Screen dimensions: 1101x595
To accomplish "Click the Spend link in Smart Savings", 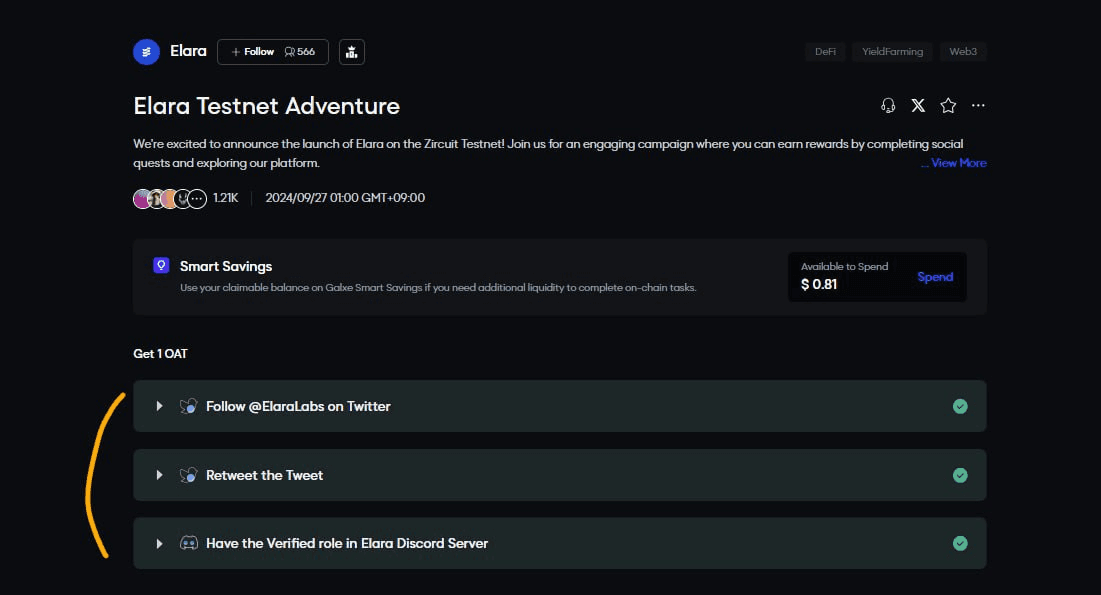I will (935, 277).
